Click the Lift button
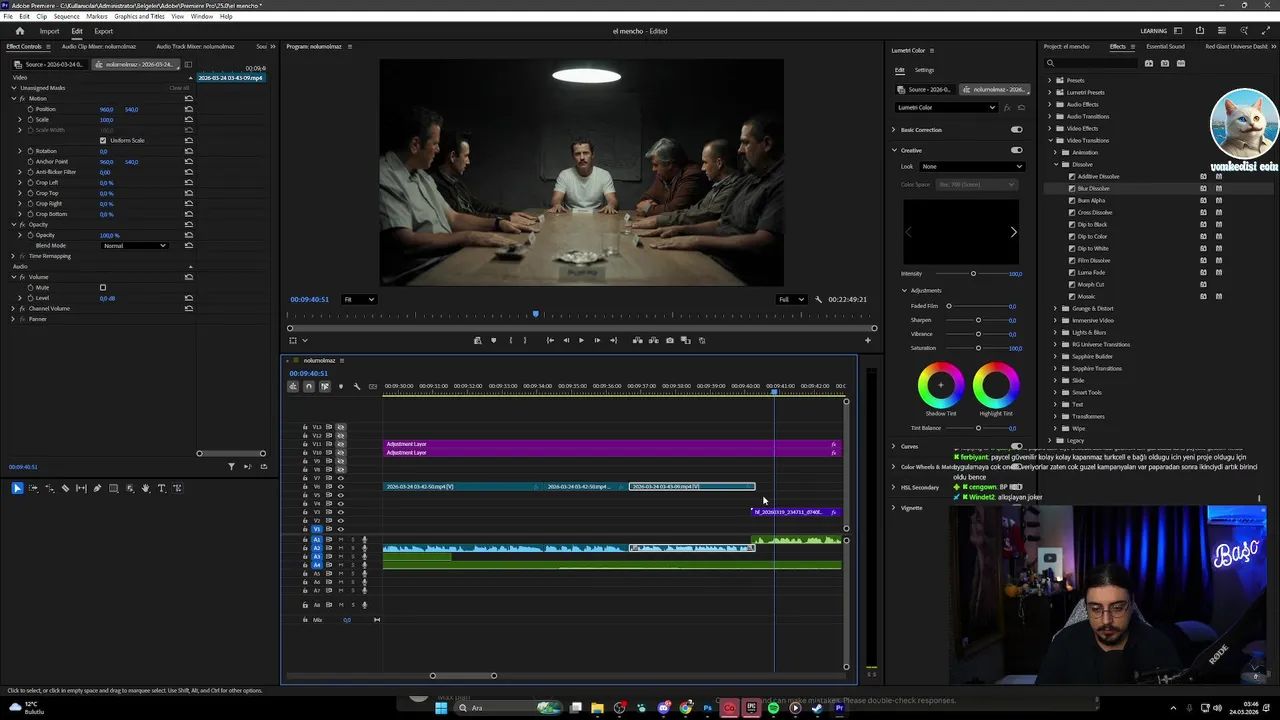Image resolution: width=1280 pixels, height=720 pixels. pos(637,340)
